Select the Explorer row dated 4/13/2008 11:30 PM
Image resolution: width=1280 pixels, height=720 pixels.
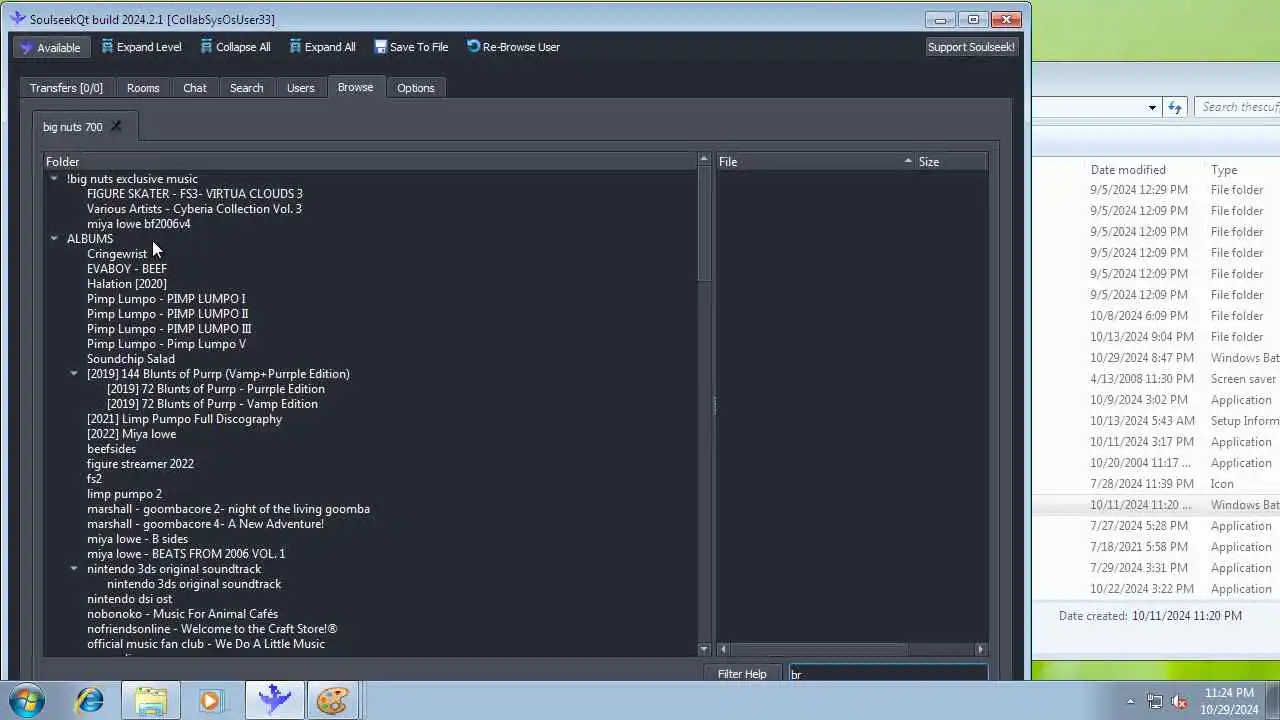(x=1158, y=379)
